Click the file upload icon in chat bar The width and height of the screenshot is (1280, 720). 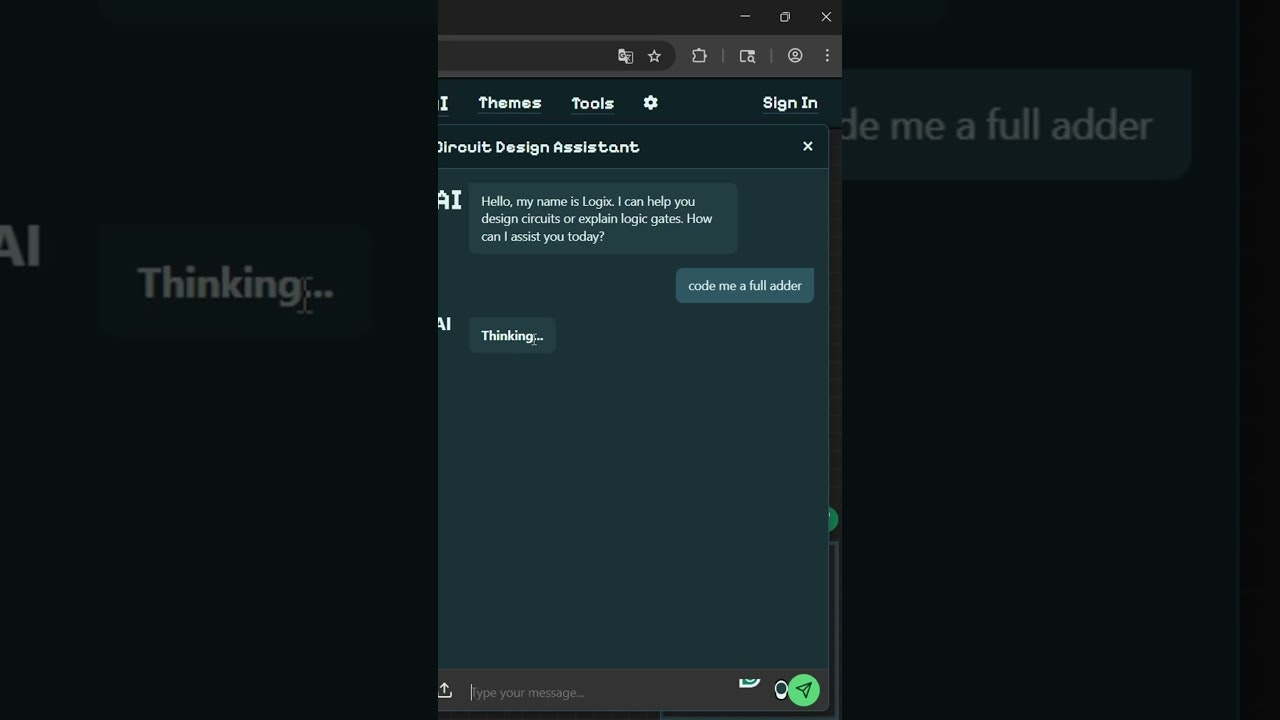pyautogui.click(x=445, y=690)
